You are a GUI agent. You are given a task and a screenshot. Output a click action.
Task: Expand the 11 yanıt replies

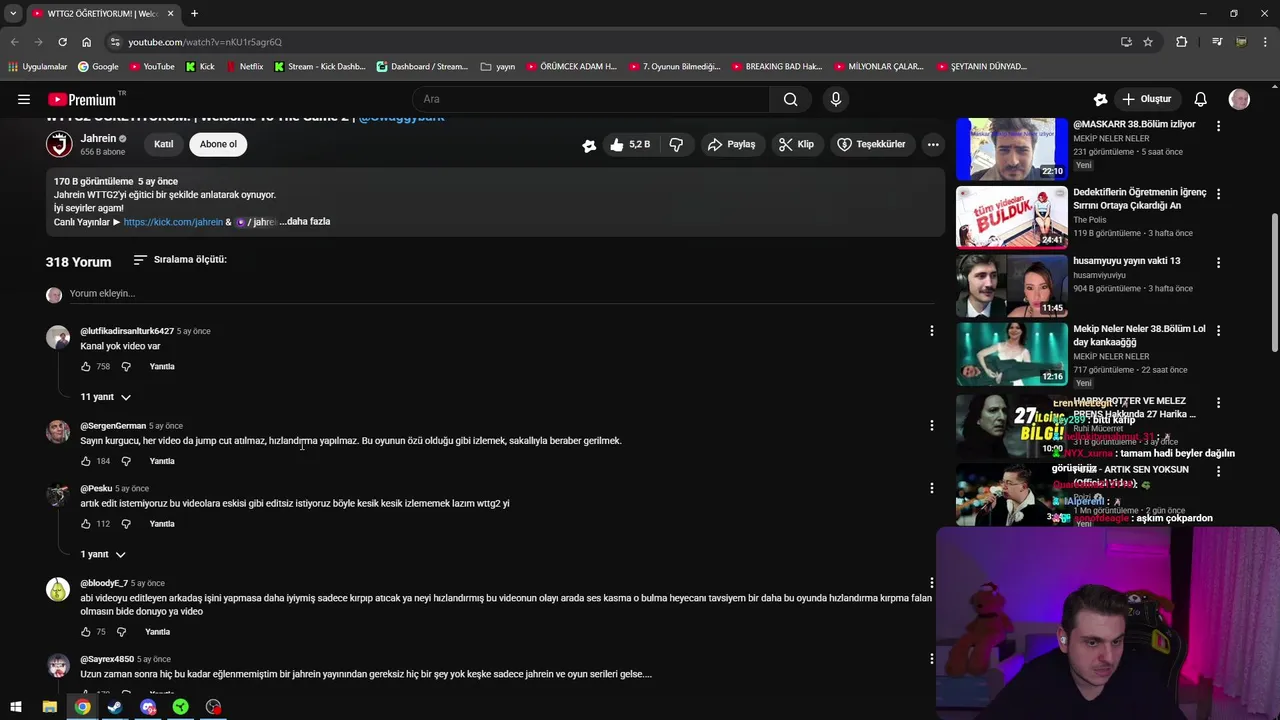tap(105, 397)
